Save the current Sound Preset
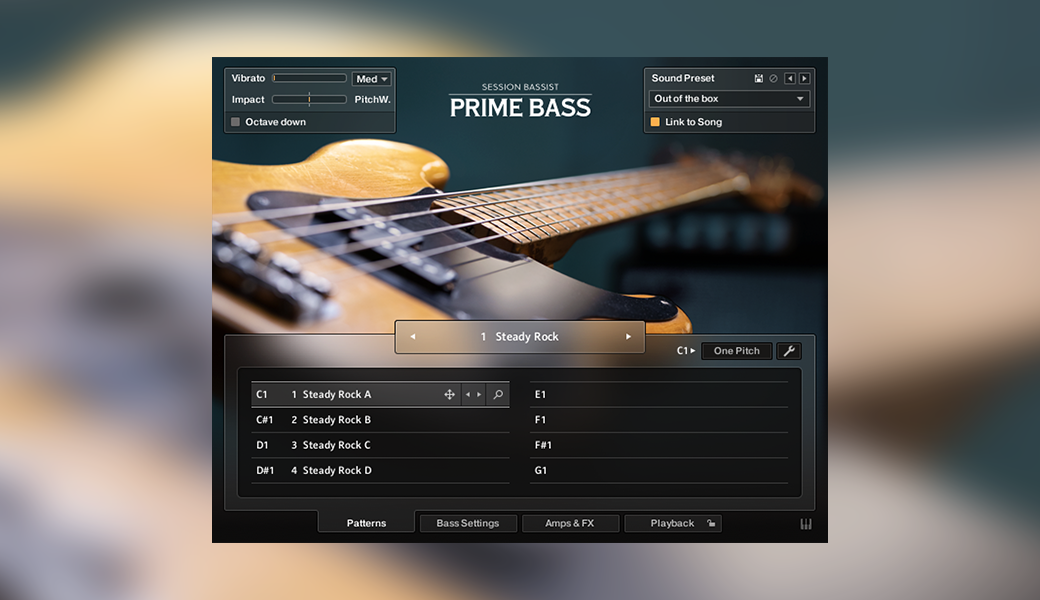 (759, 78)
